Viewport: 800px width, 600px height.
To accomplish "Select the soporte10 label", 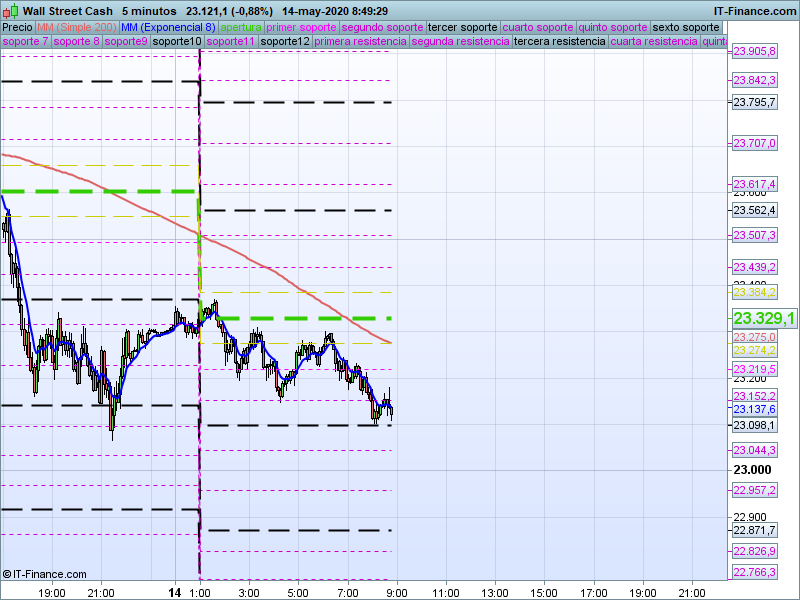I will (177, 41).
